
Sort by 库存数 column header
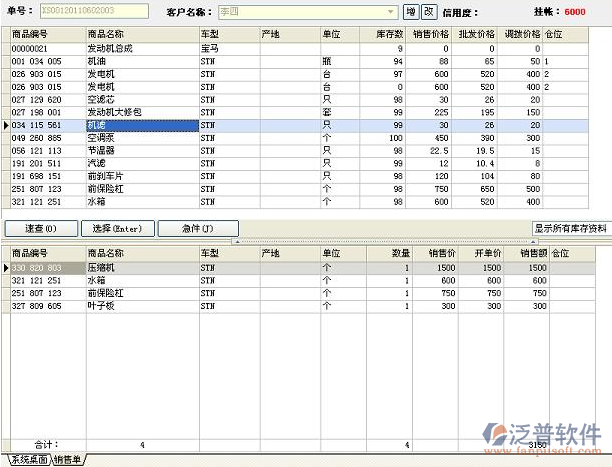pyautogui.click(x=383, y=34)
